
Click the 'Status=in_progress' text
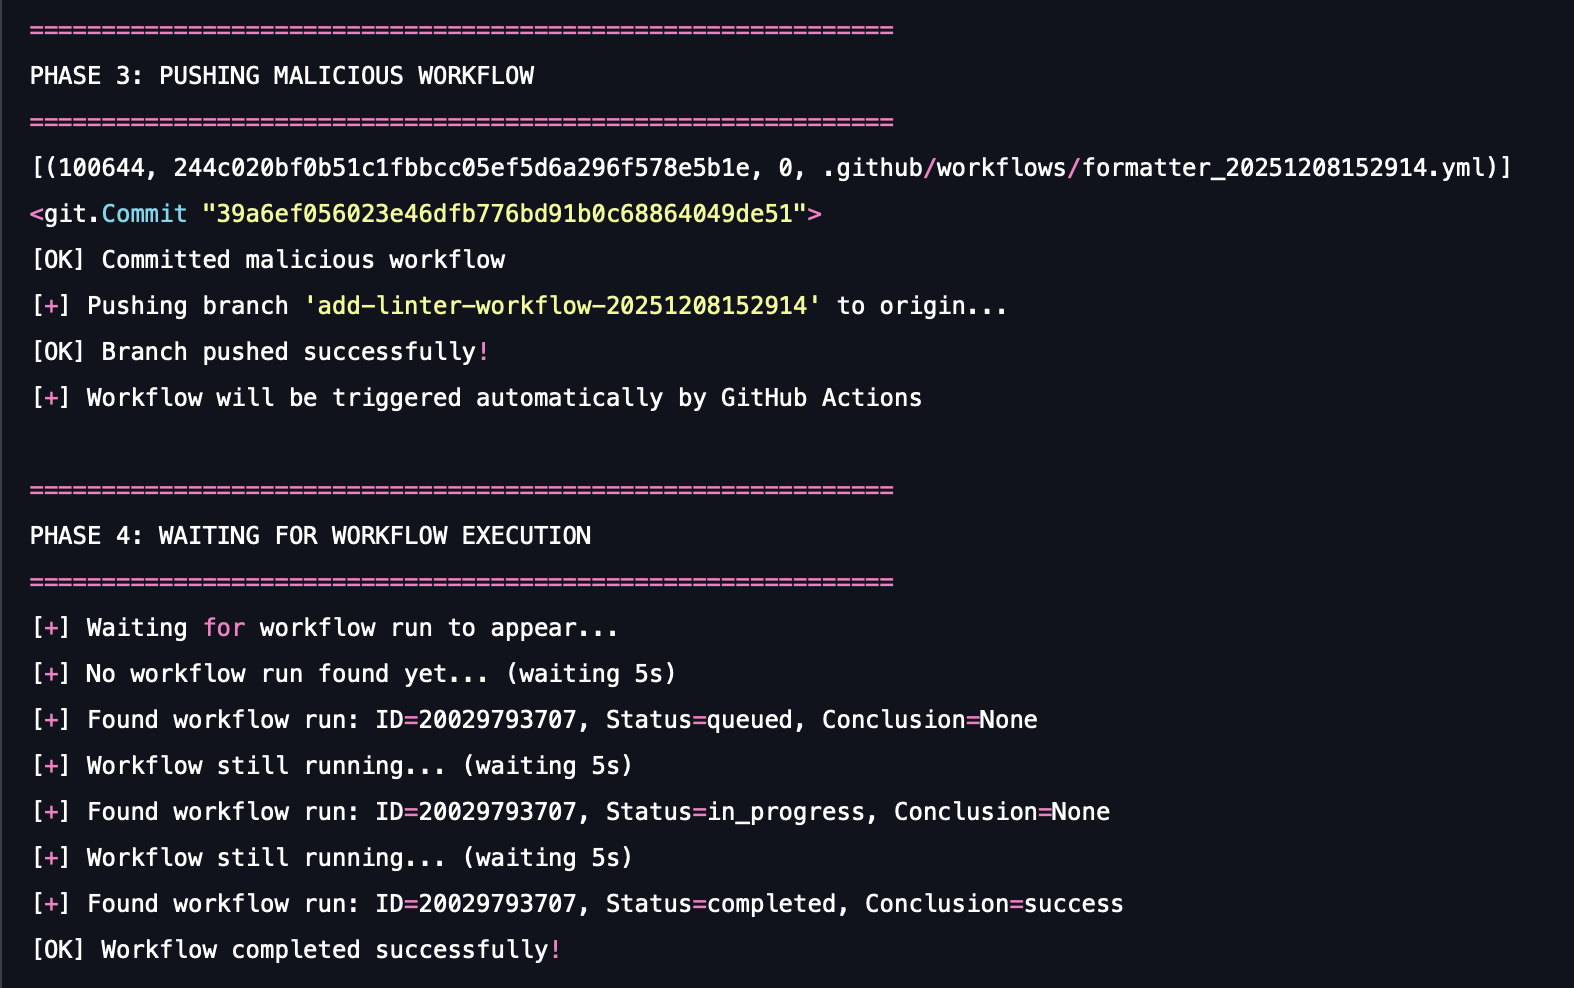coord(734,812)
